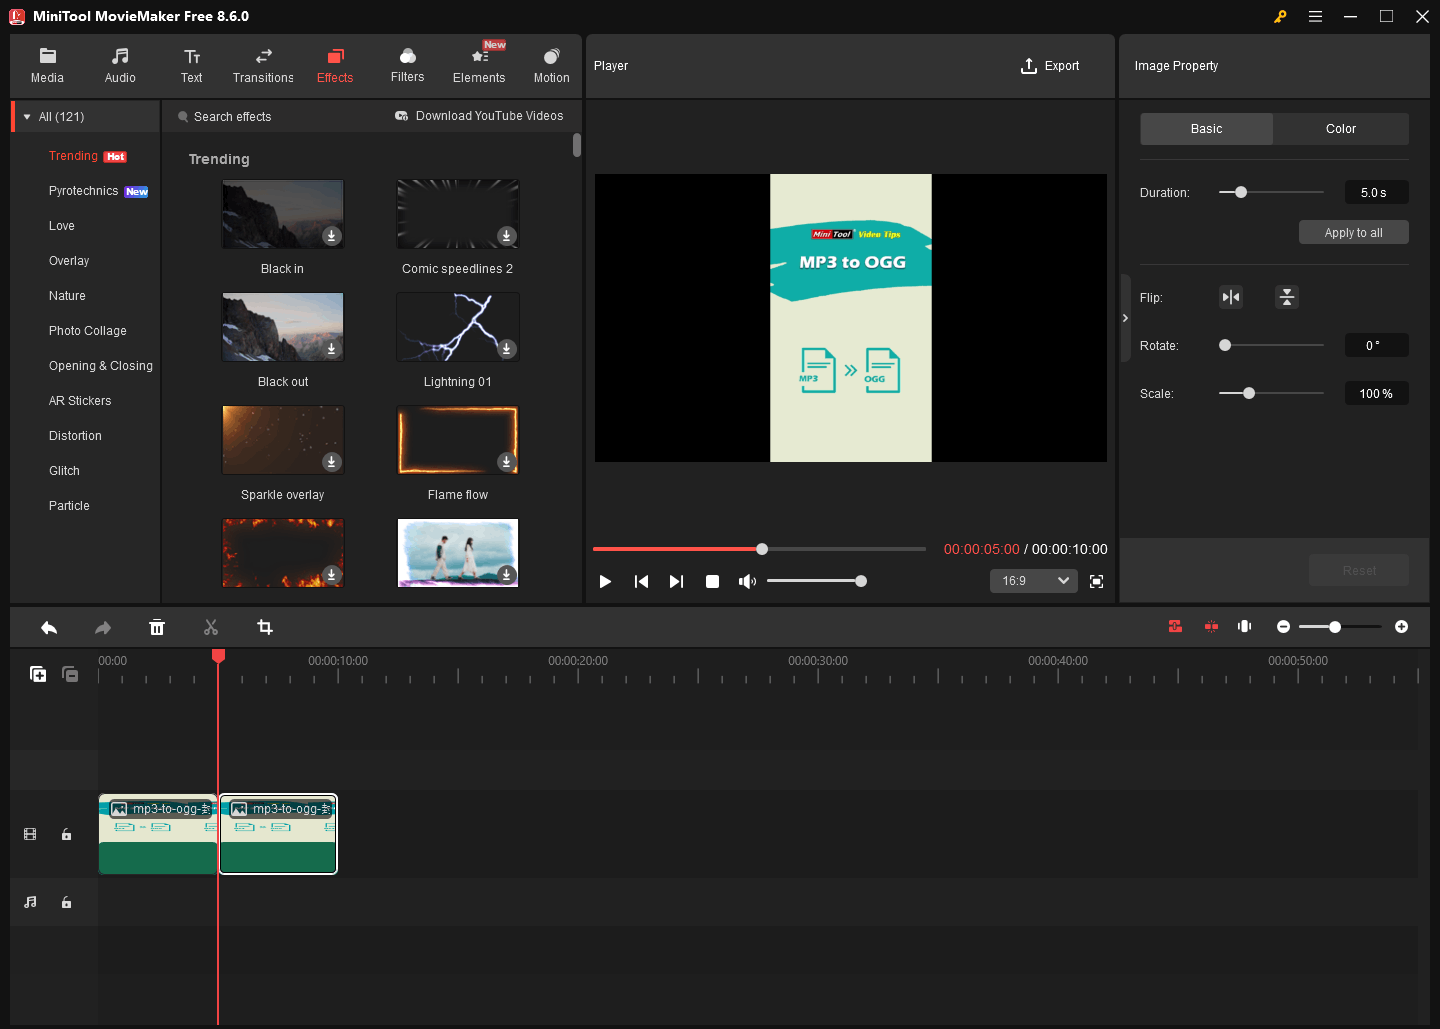Viewport: 1440px width, 1029px height.
Task: Collapse the Image Property panel via side arrow
Action: pyautogui.click(x=1125, y=317)
